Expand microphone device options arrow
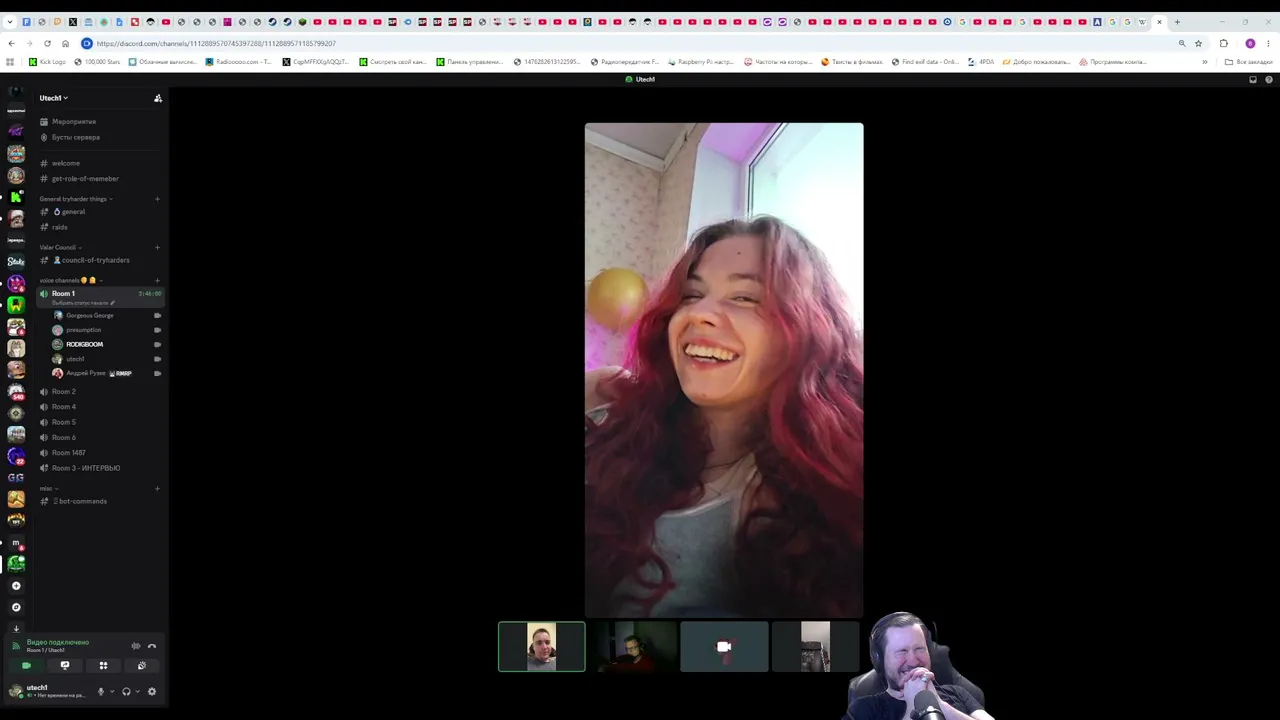This screenshot has width=1280, height=720. click(x=112, y=691)
